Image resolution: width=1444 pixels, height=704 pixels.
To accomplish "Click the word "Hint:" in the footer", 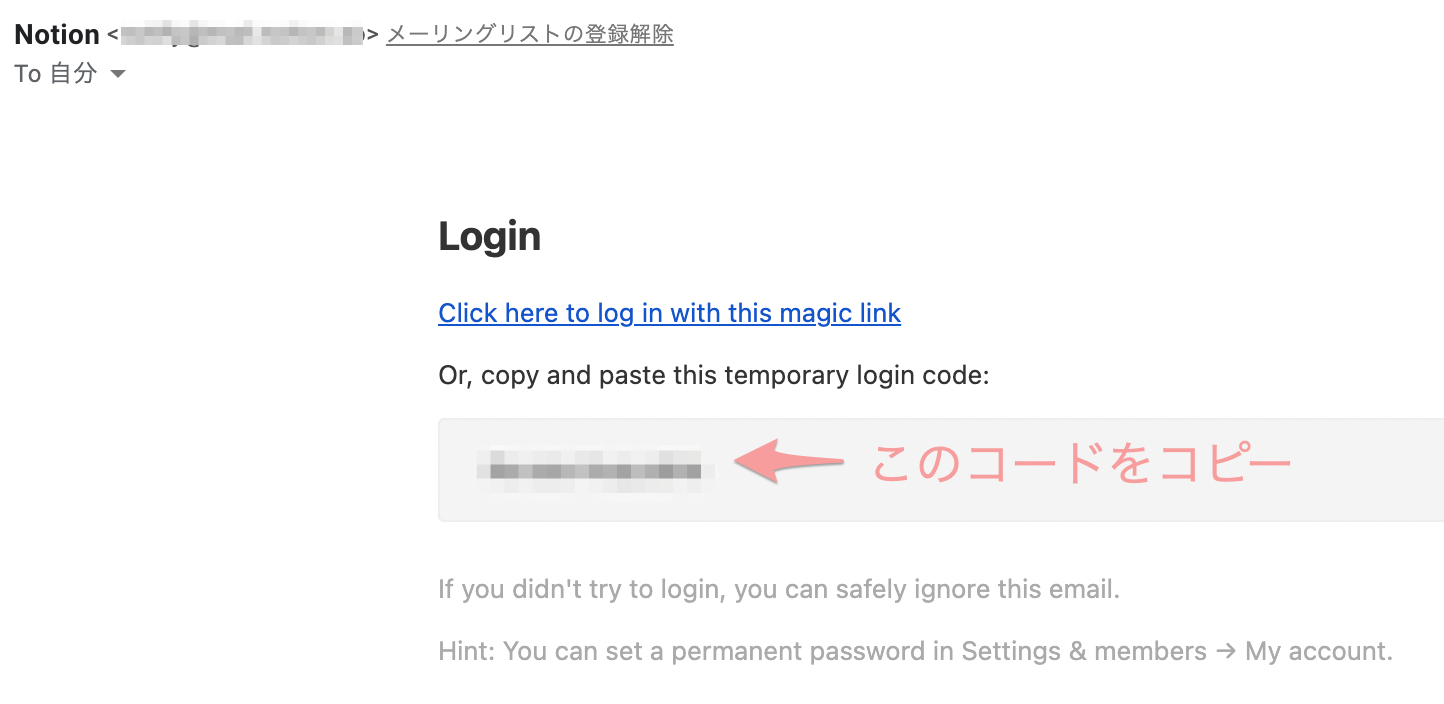I will click(466, 652).
